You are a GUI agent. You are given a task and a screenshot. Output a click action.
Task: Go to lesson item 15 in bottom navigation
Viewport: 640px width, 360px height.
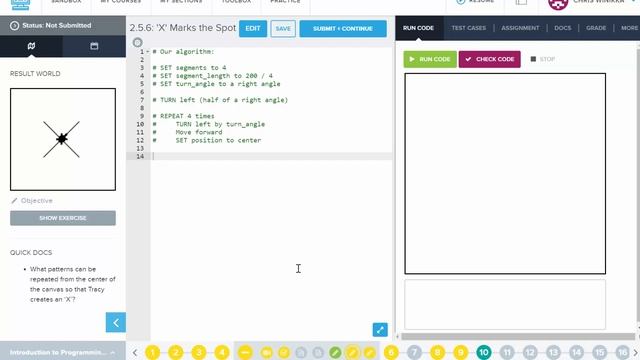point(600,352)
